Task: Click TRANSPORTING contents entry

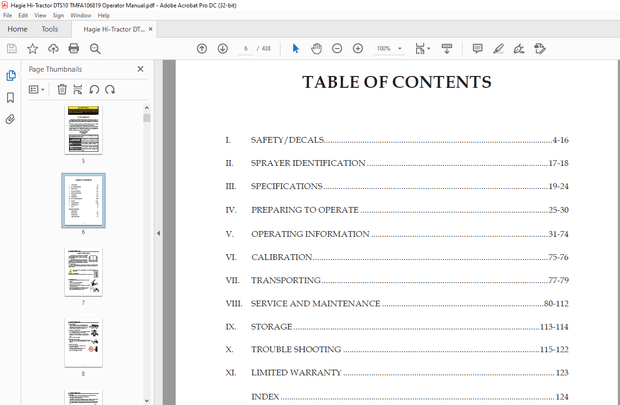Action: [x=397, y=280]
